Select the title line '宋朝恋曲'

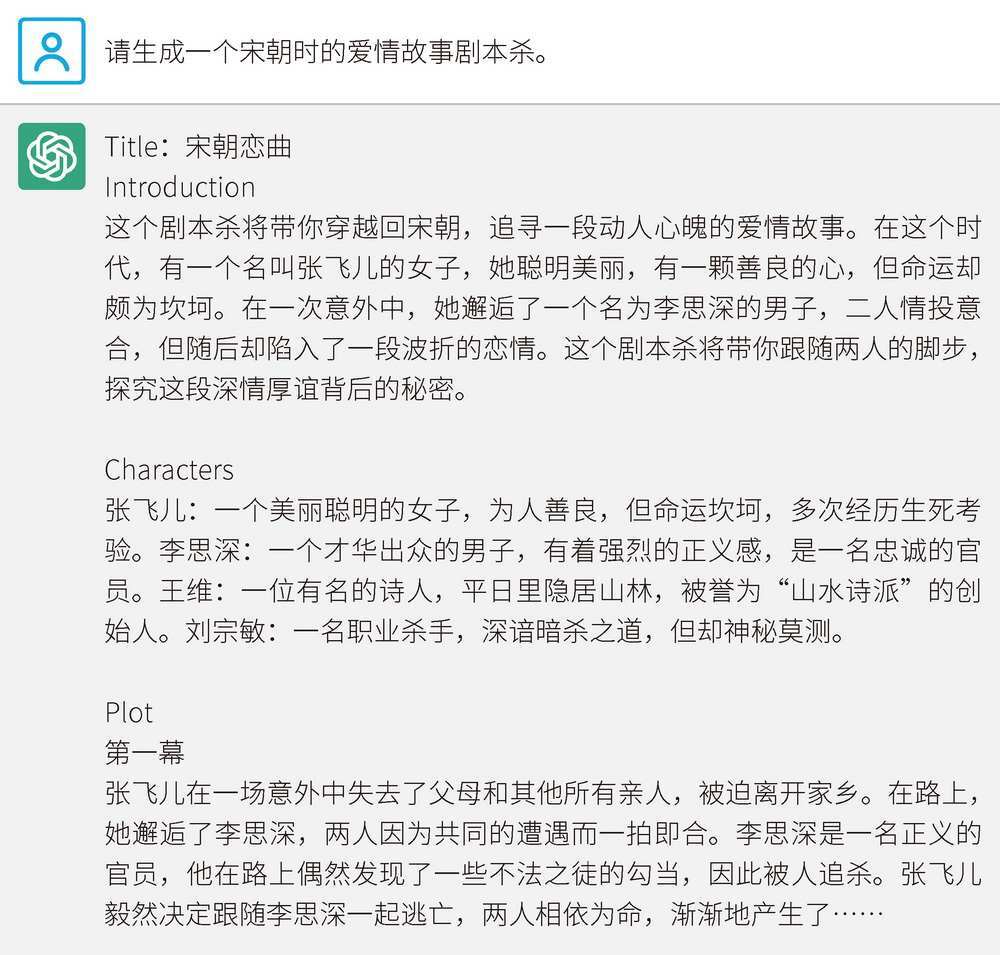tap(239, 147)
